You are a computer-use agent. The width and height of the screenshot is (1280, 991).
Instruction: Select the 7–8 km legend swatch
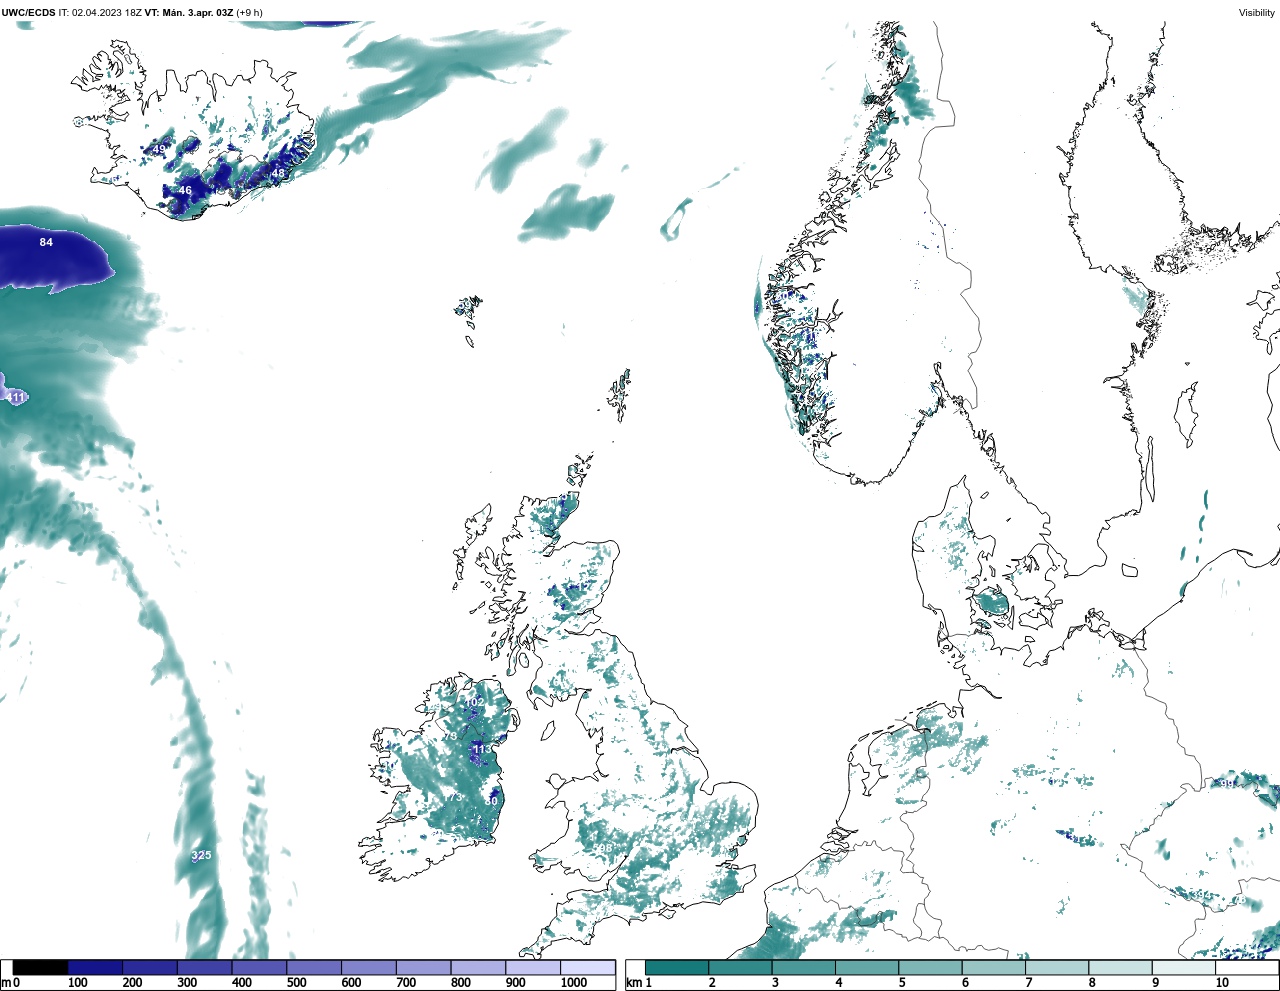pos(1056,967)
